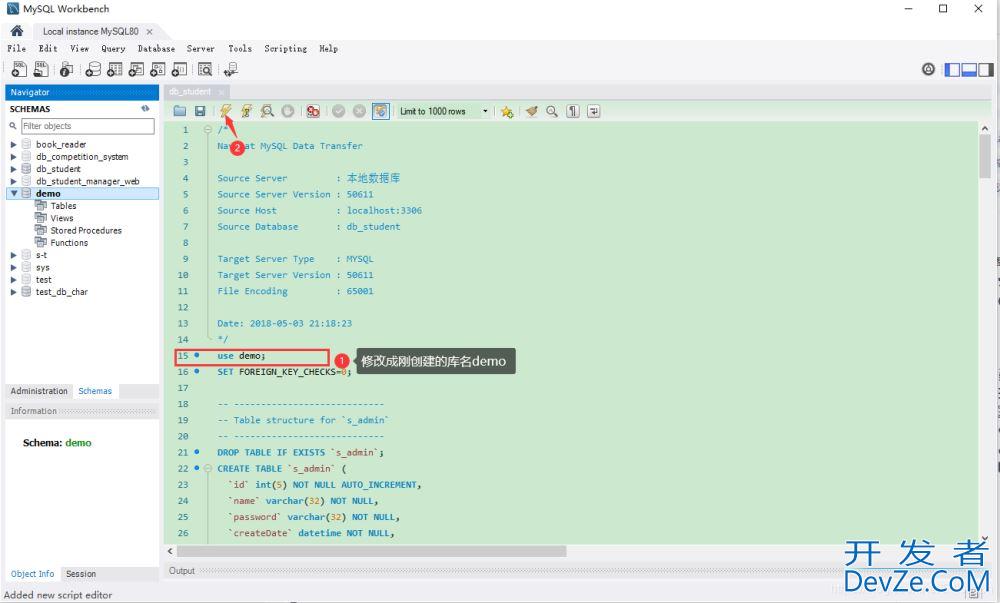Switch to the Administration tab
This screenshot has height=603, width=1000.
coord(39,391)
